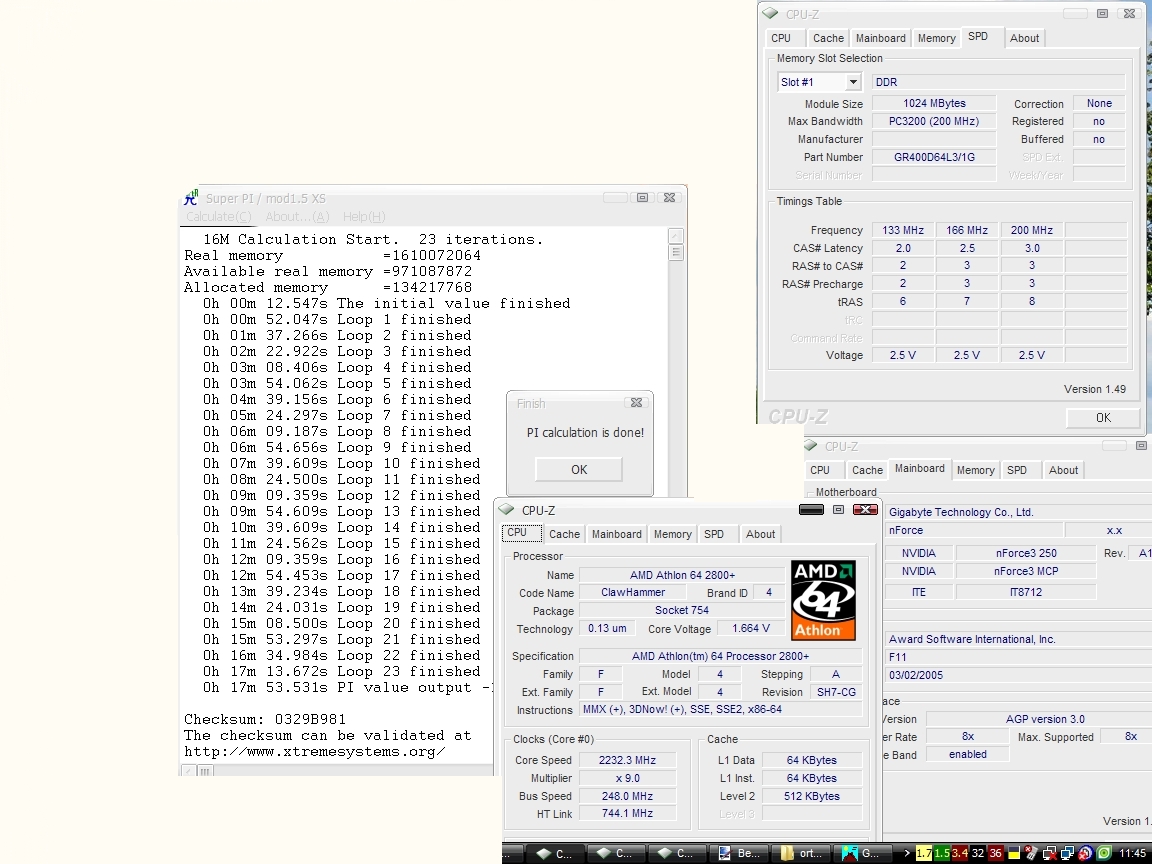This screenshot has width=1152, height=864.
Task: Select Mainboard tab in front CPU-Z window
Action: (x=616, y=534)
